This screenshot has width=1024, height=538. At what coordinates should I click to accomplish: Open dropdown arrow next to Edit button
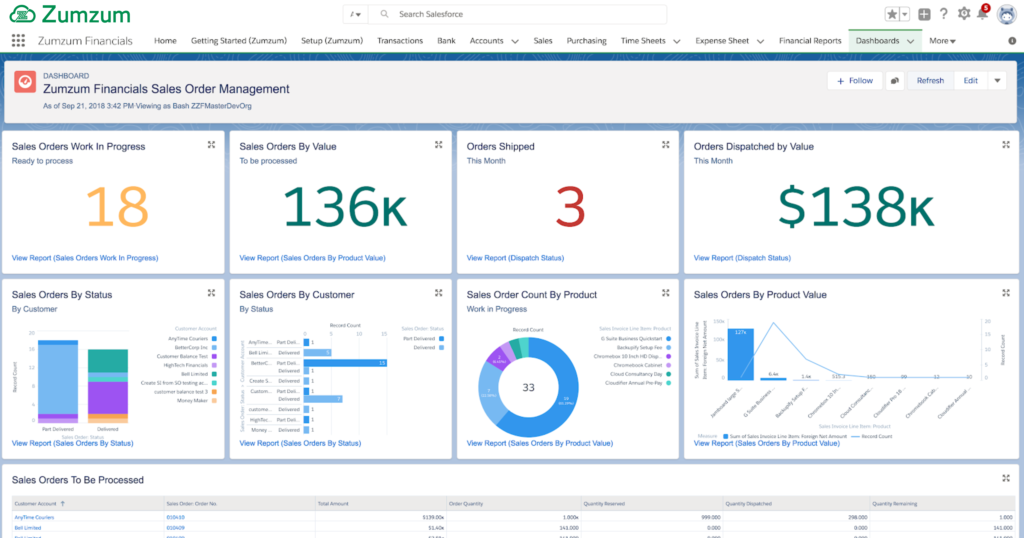pos(997,81)
